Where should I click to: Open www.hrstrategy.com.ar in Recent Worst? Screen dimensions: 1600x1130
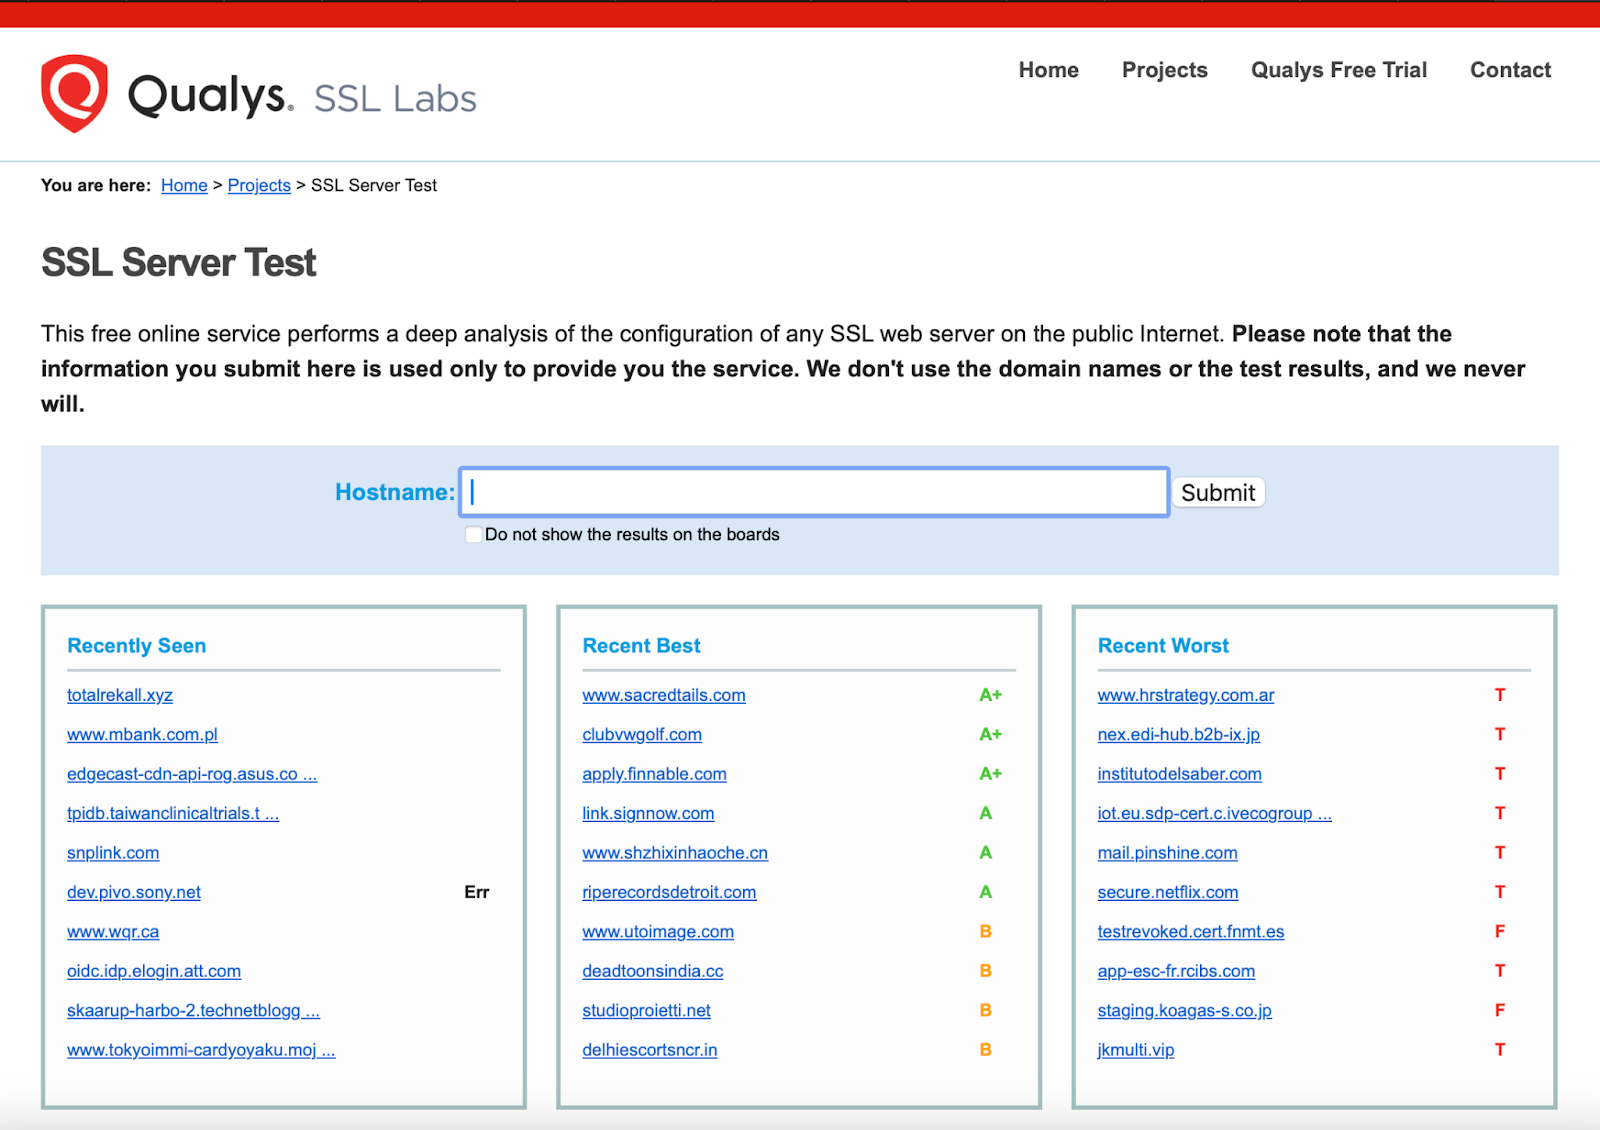[1186, 695]
